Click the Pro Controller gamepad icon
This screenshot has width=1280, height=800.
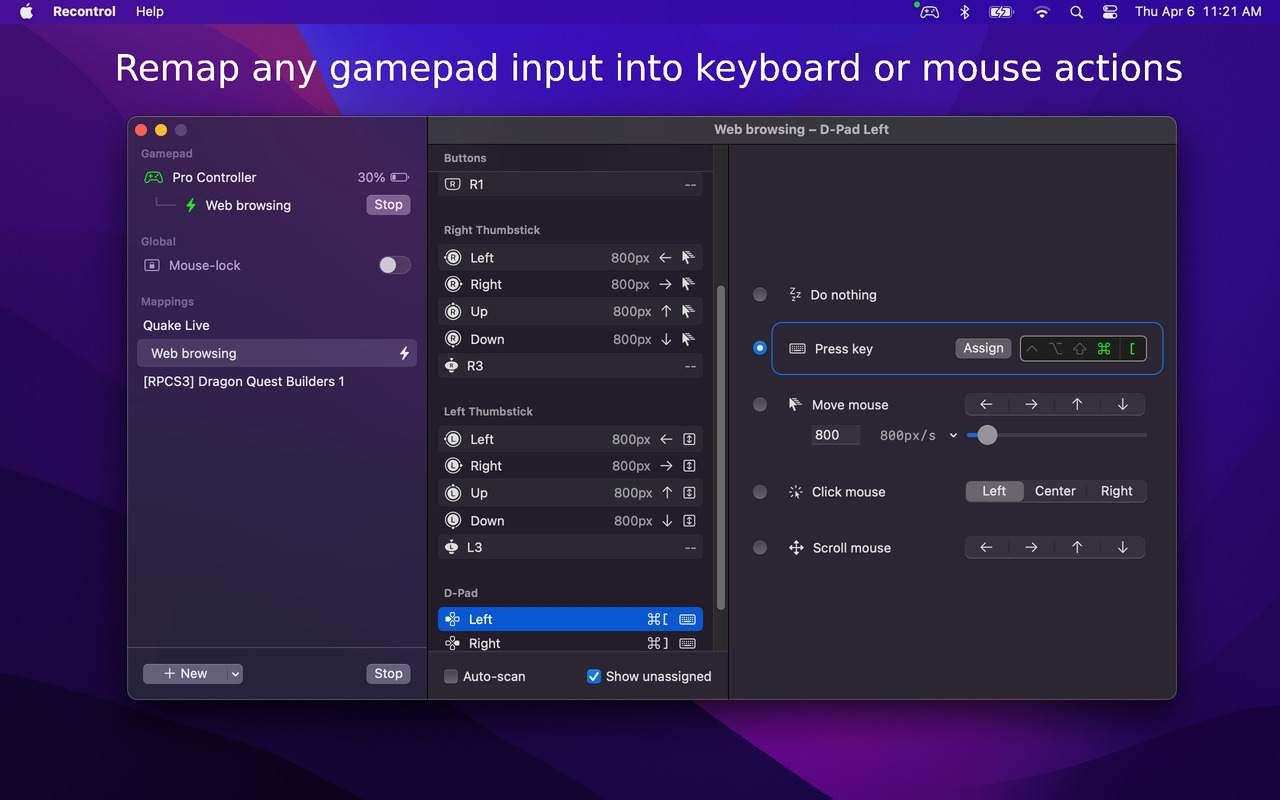(x=153, y=177)
